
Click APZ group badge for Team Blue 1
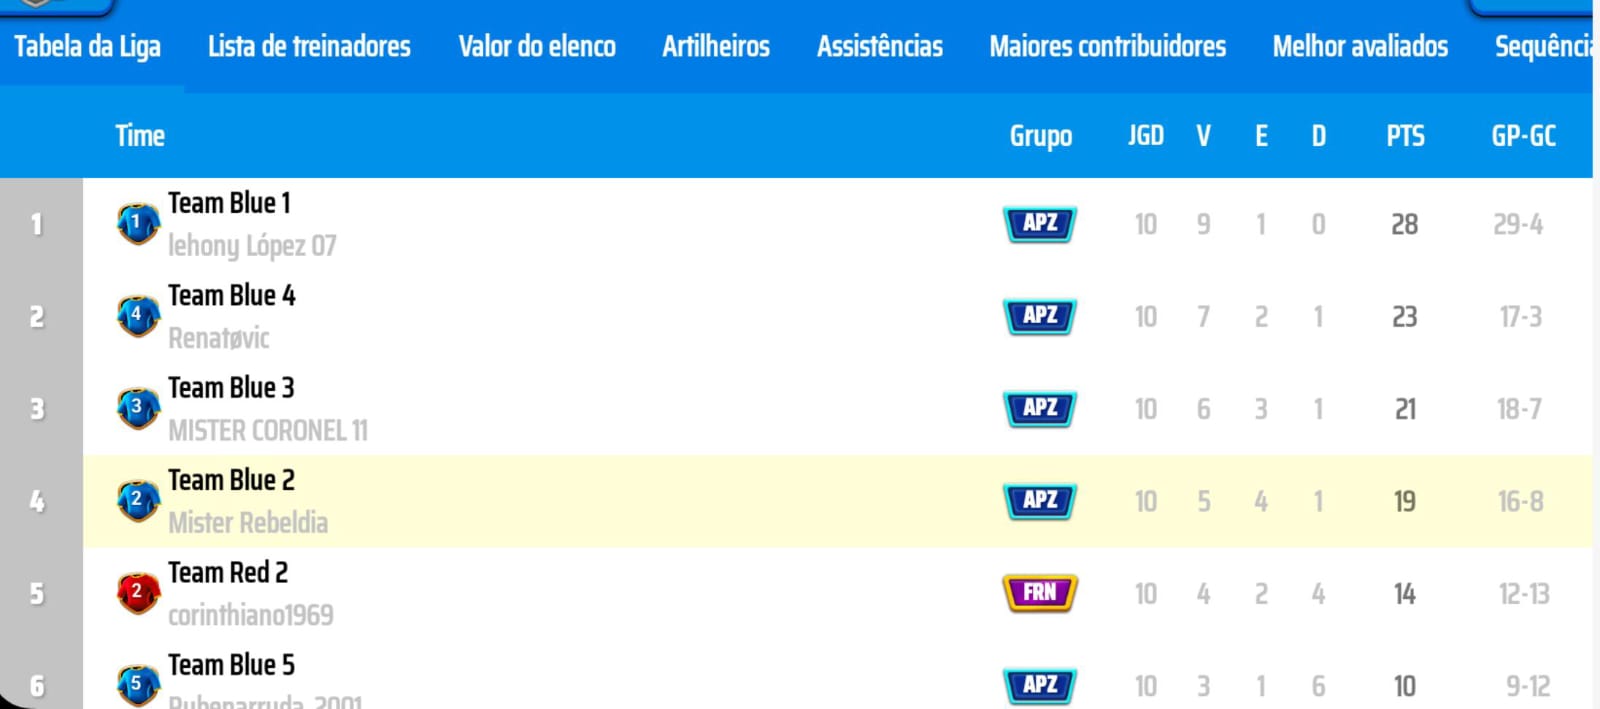point(1040,224)
